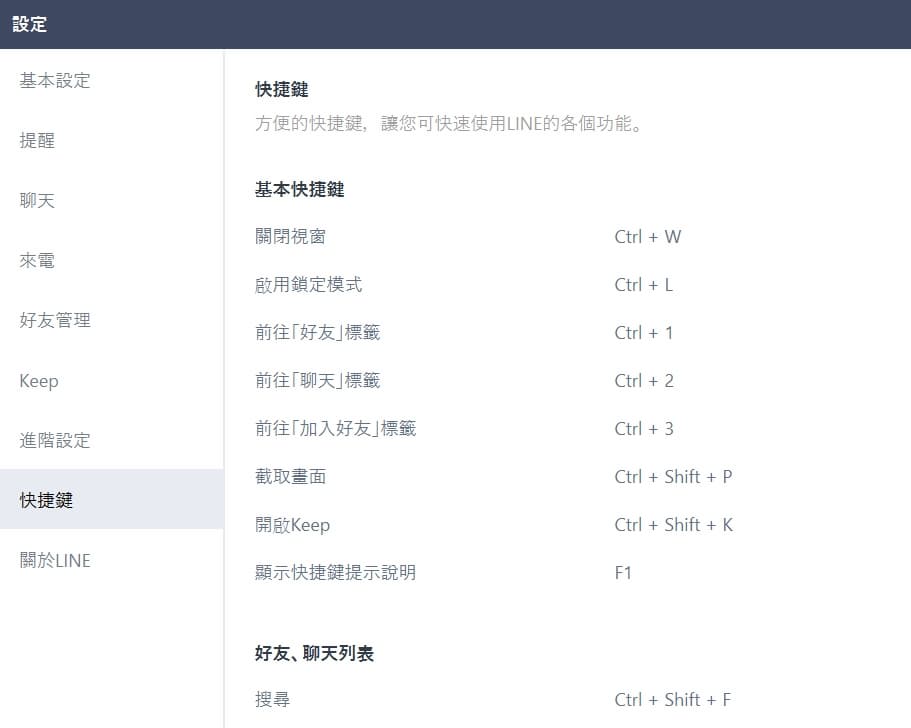Click the 啟用鎖定模式 shortcut label
The height and width of the screenshot is (728, 911).
309,285
